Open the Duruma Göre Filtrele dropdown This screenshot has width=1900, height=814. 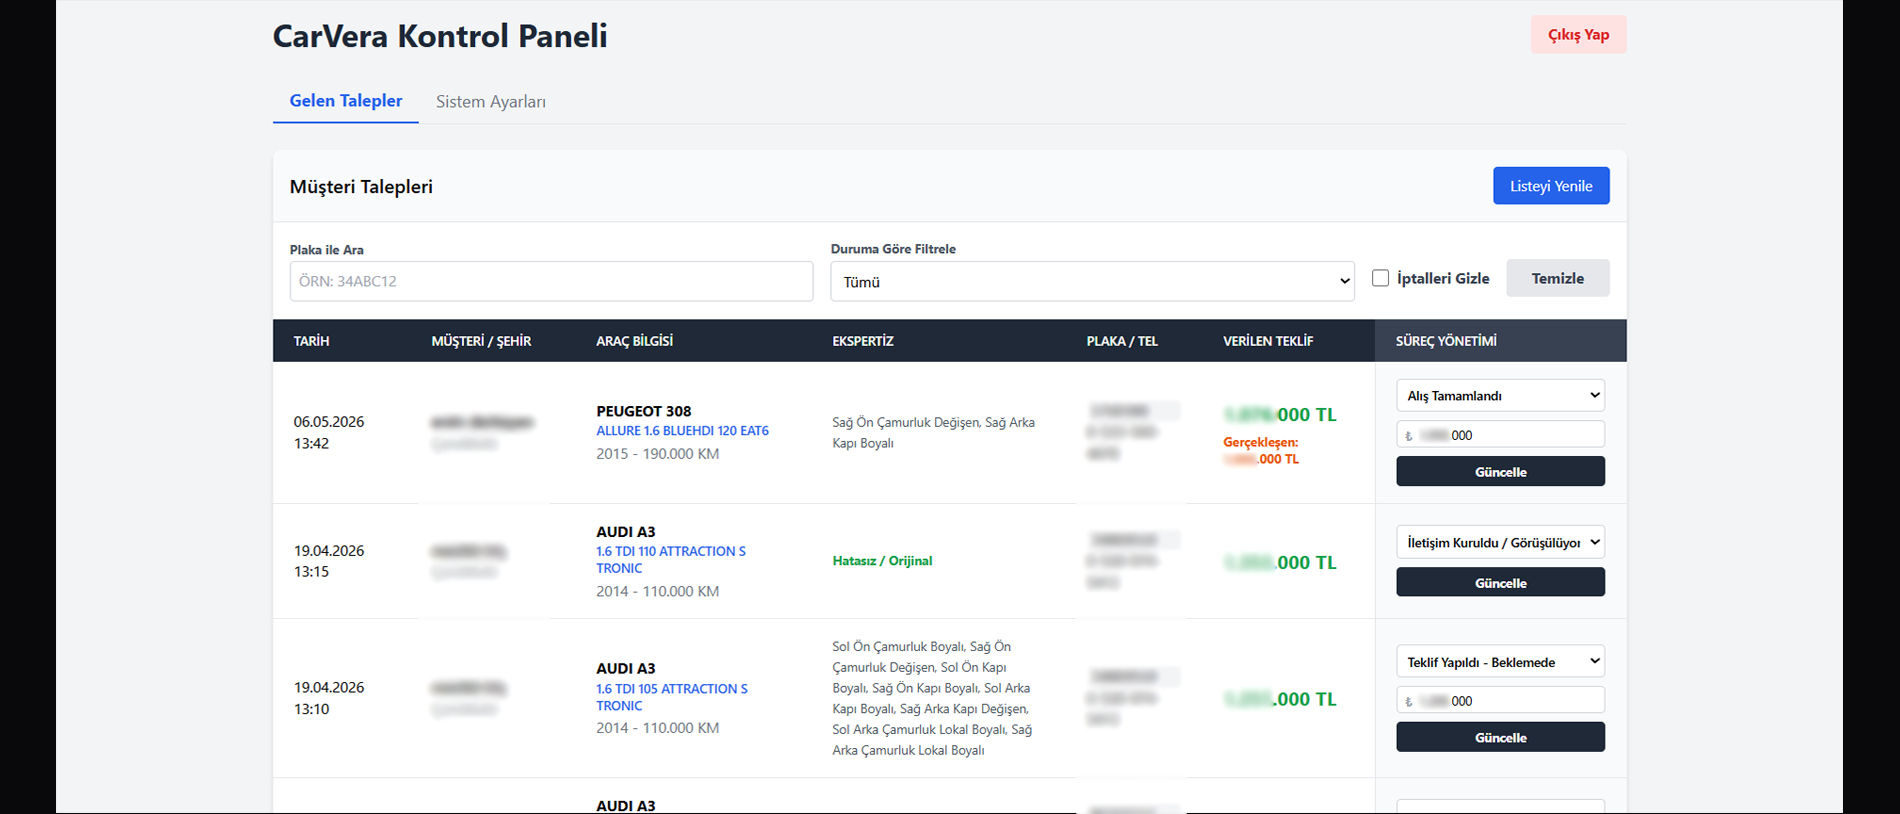coord(1092,282)
